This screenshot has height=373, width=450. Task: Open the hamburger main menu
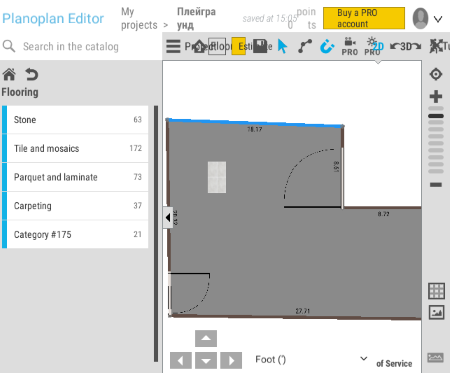point(173,46)
